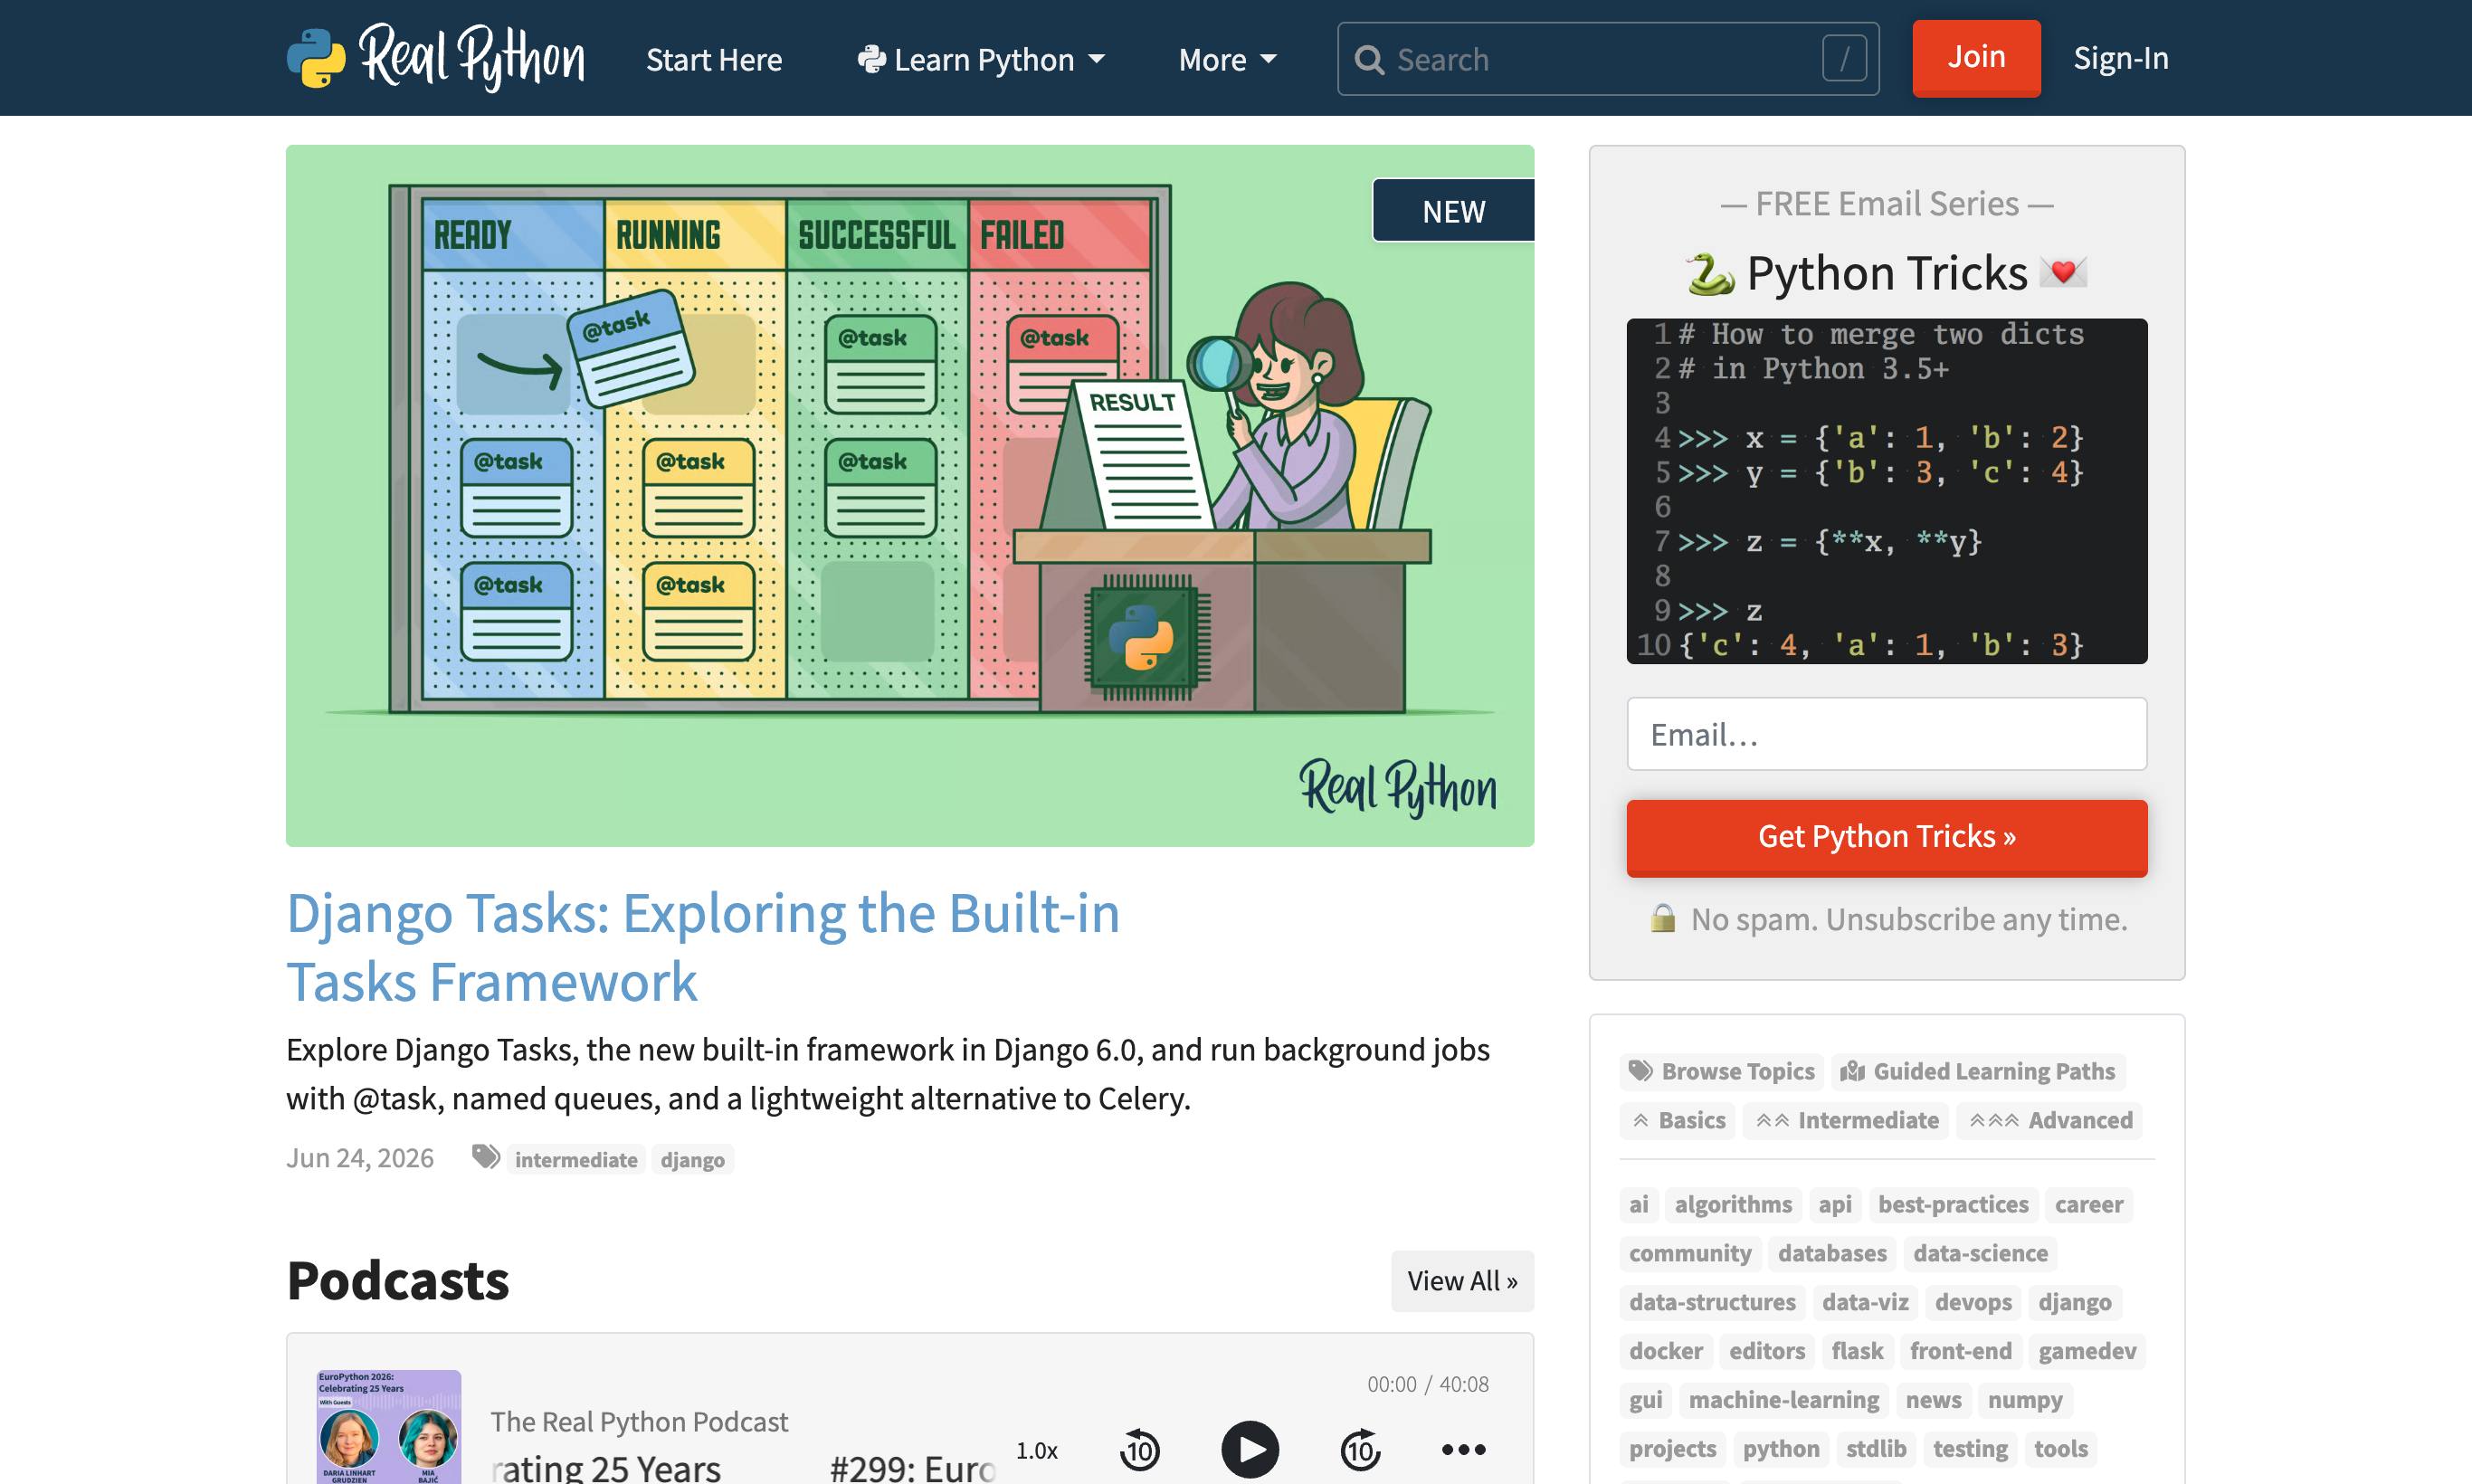
Task: Open the docker topic tag
Action: click(1665, 1351)
